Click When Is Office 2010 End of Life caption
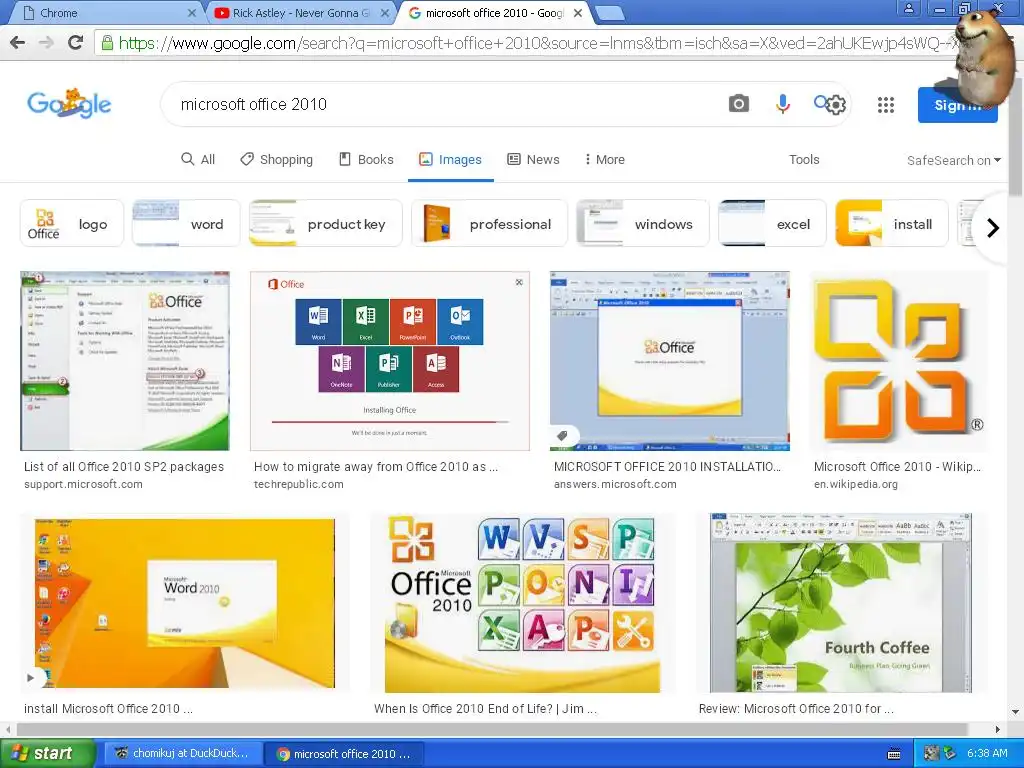The image size is (1024, 768). [485, 708]
